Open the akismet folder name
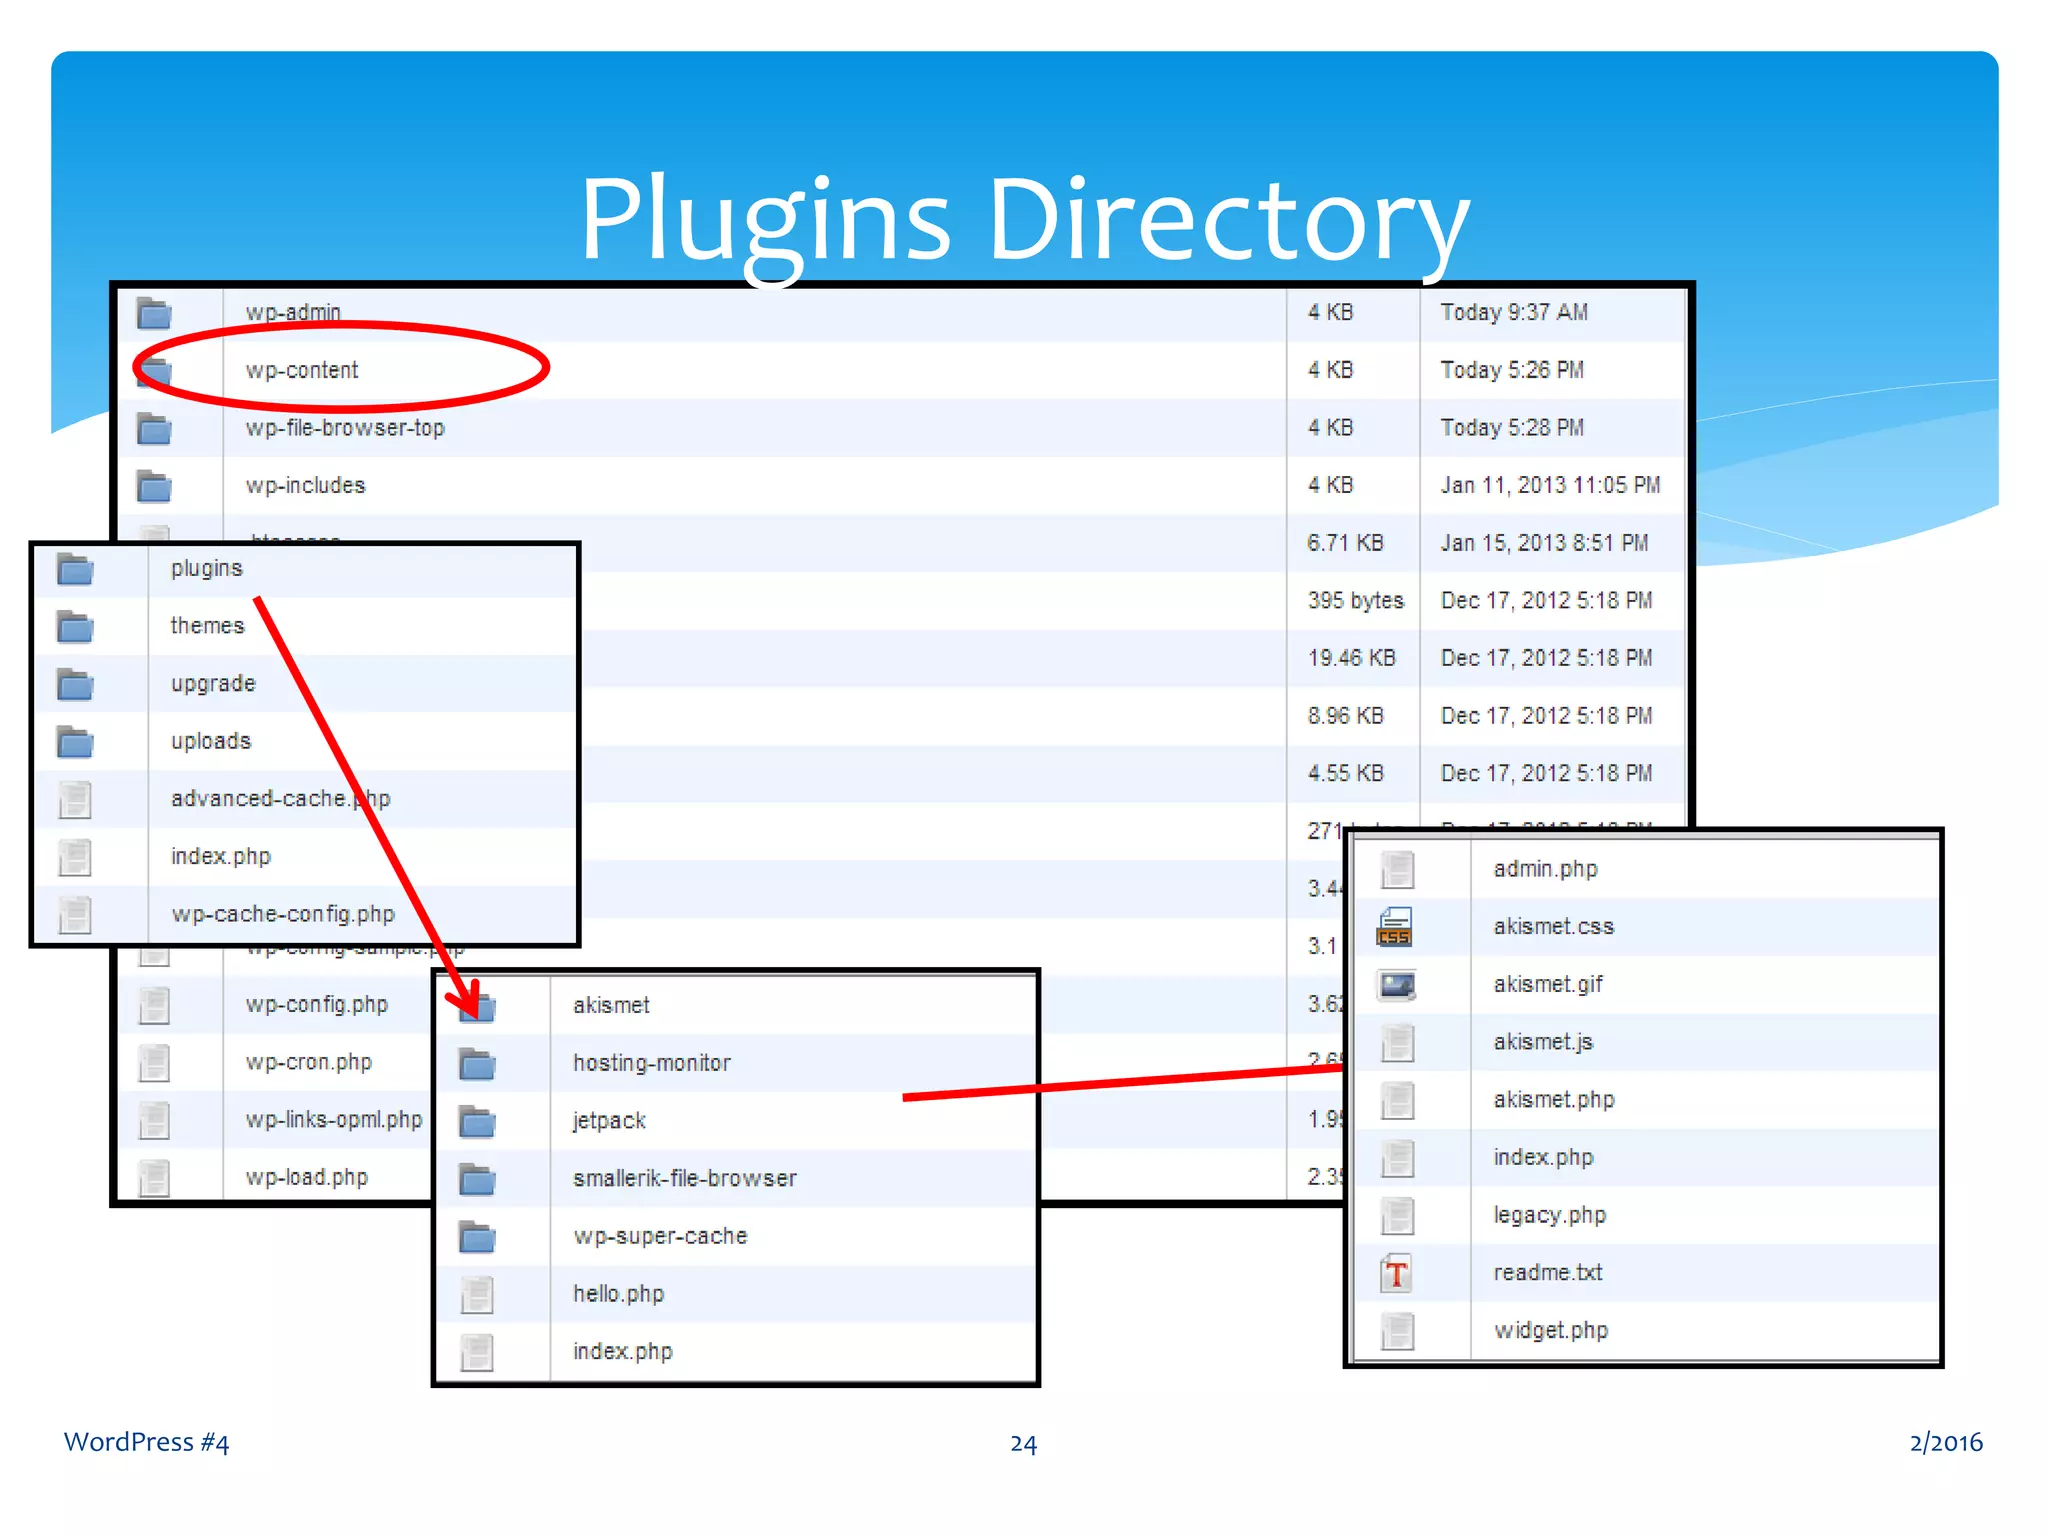This screenshot has width=2048, height=1536. 611,1005
